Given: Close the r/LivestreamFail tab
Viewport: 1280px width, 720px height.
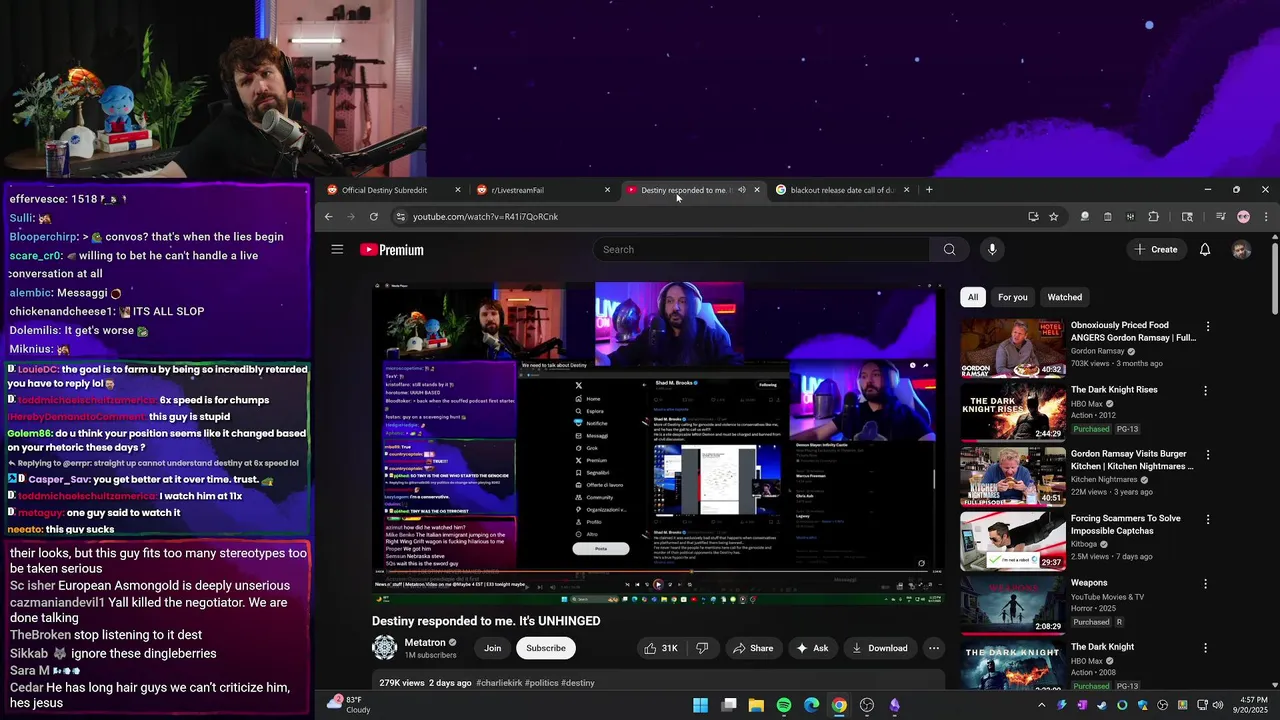Looking at the screenshot, I should 607,190.
